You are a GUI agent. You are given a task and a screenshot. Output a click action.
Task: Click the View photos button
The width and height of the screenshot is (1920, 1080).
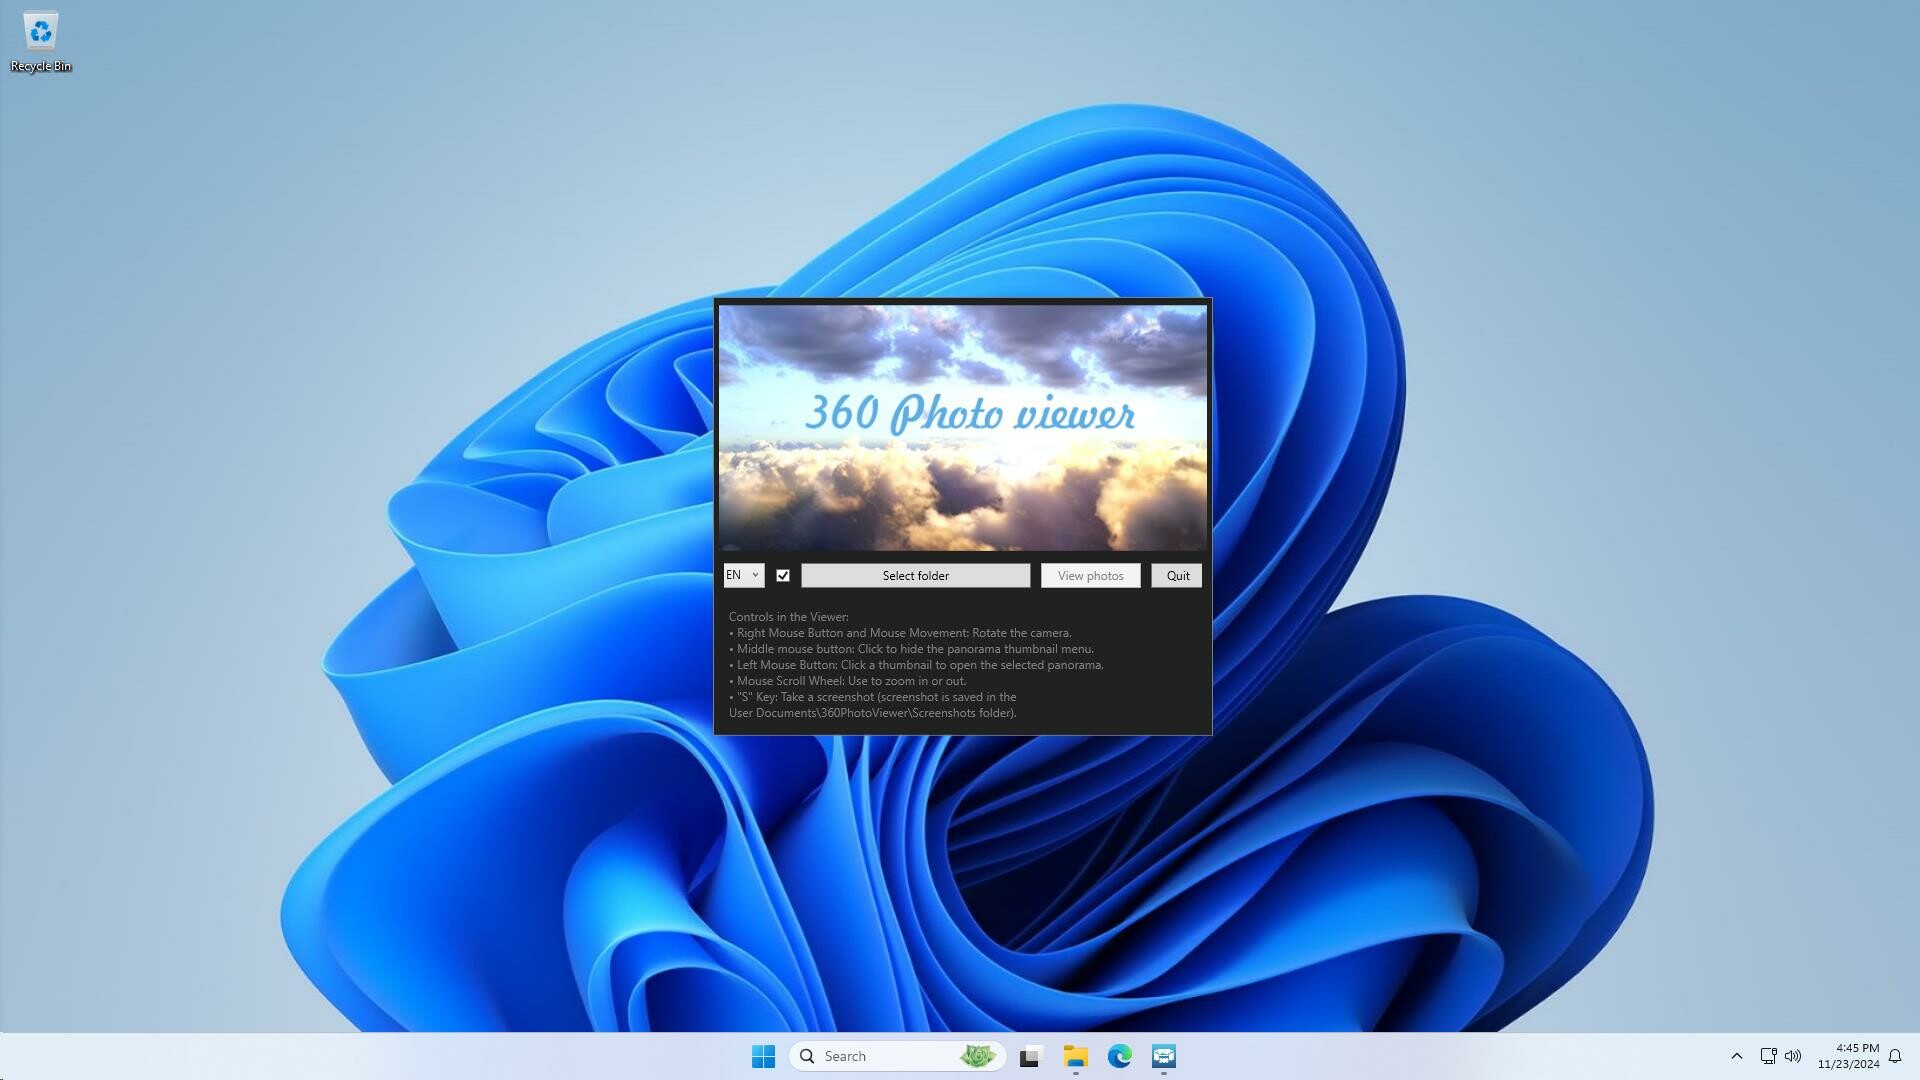[1090, 575]
